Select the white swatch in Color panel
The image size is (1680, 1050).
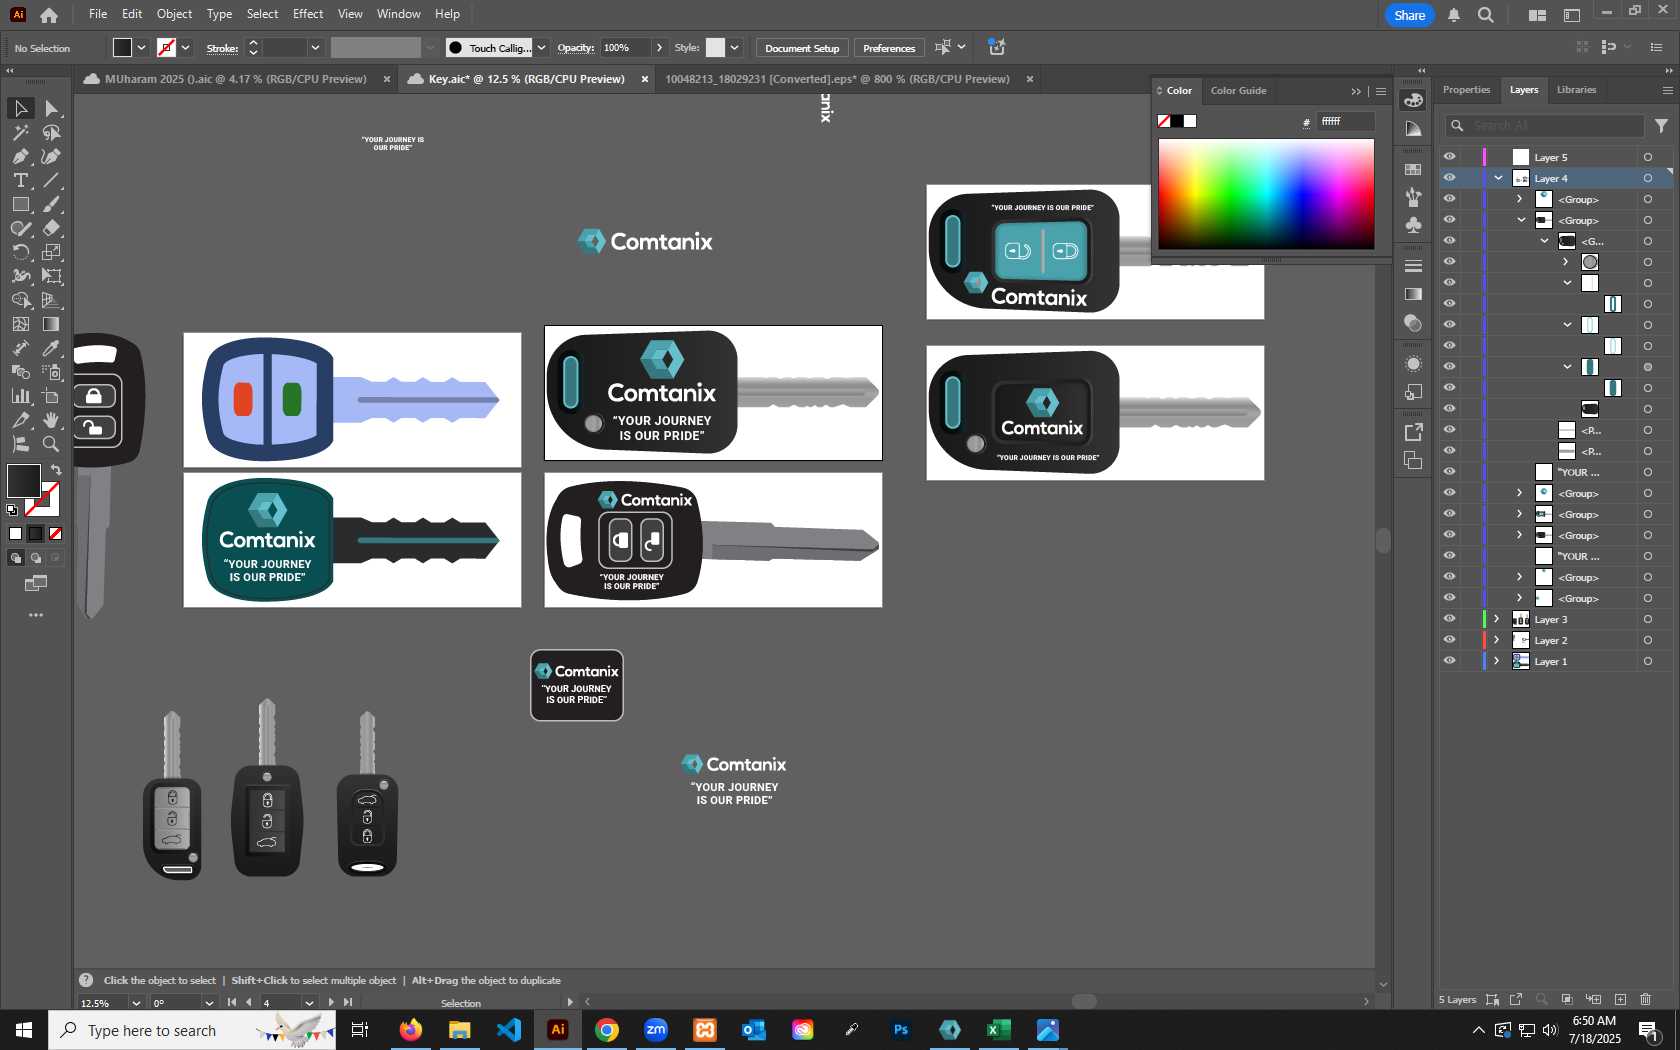(x=1190, y=121)
